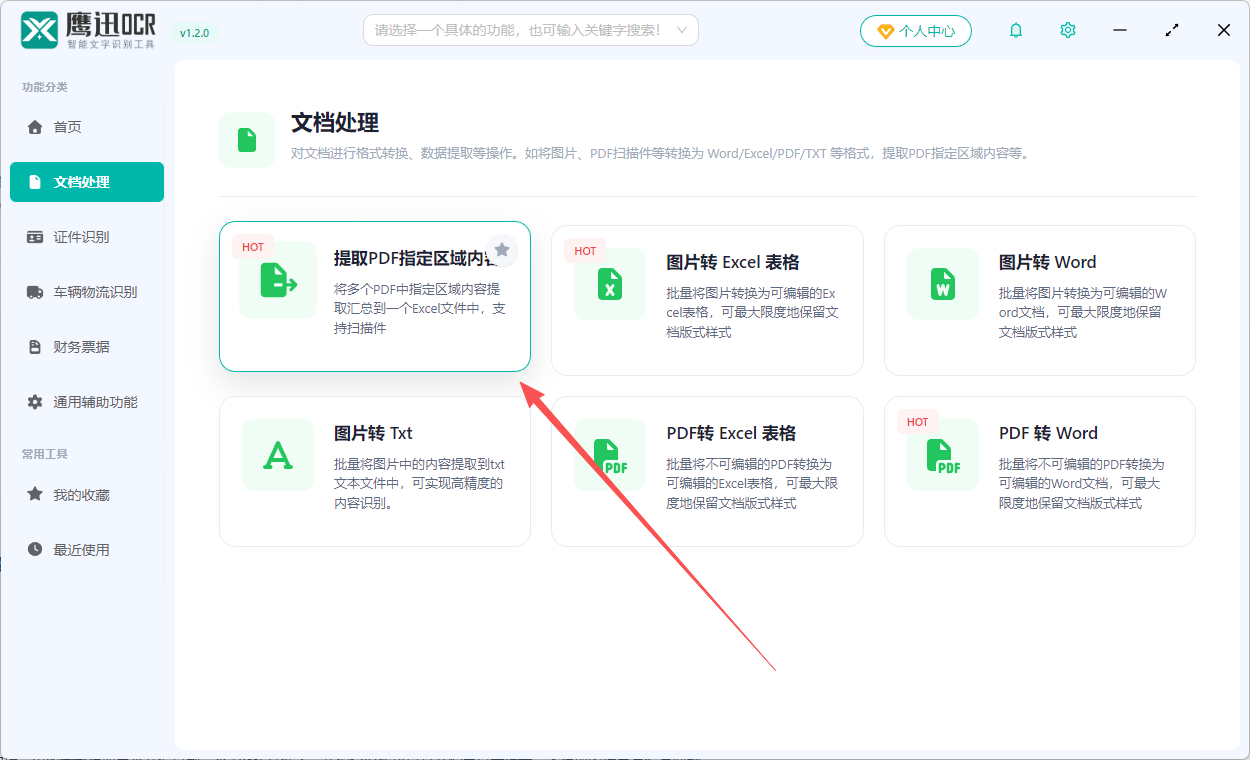Open the settings gear icon
This screenshot has width=1250, height=760.
coord(1067,30)
